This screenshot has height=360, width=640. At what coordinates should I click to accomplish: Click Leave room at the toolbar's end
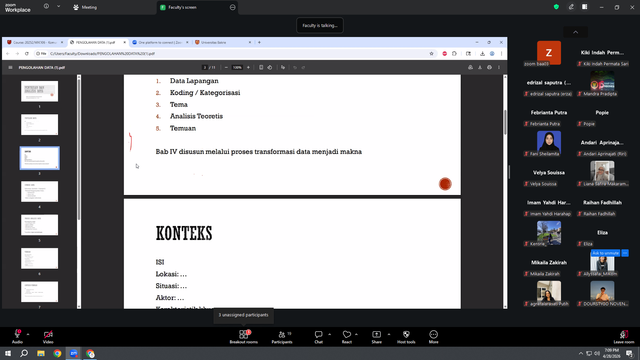click(624, 337)
